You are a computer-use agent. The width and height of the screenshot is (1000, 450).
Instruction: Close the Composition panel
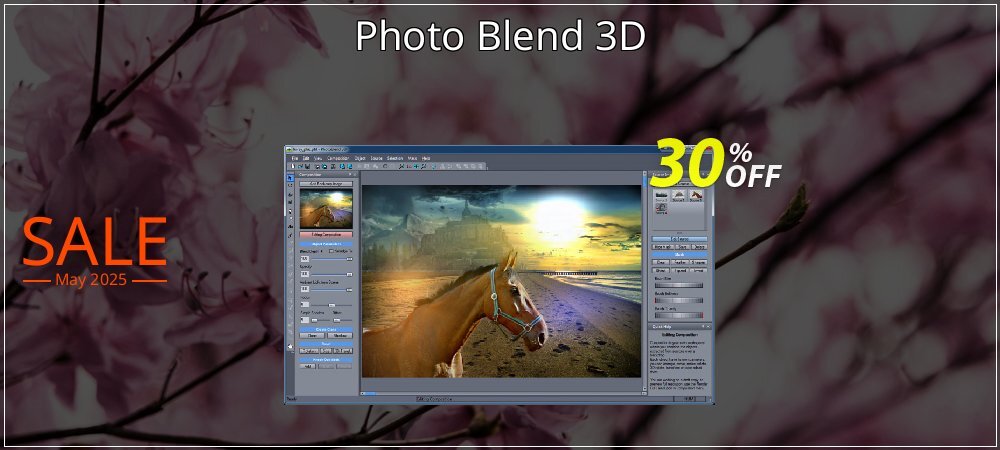[x=355, y=175]
